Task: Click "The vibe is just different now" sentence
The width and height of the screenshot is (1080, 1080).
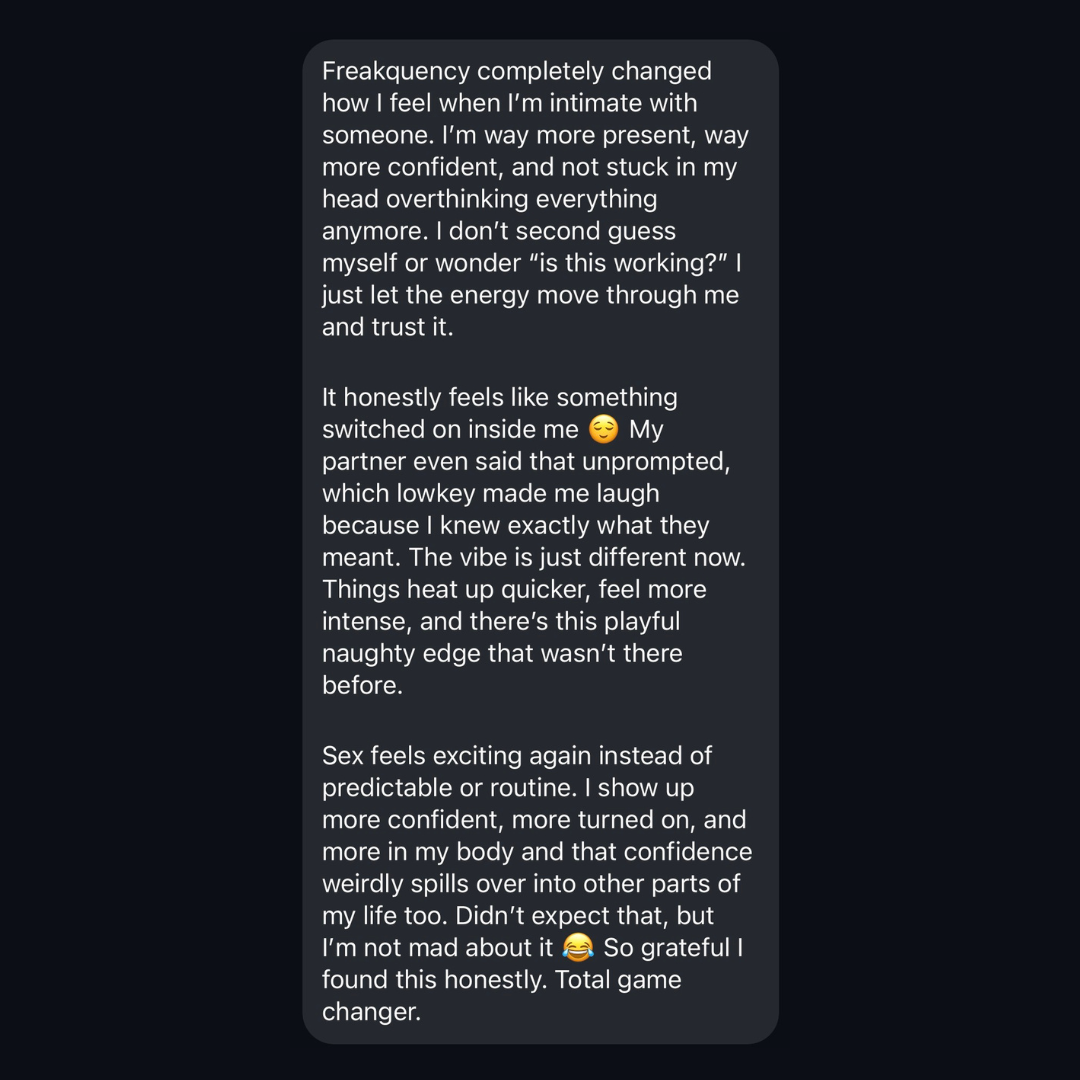Action: 576,557
